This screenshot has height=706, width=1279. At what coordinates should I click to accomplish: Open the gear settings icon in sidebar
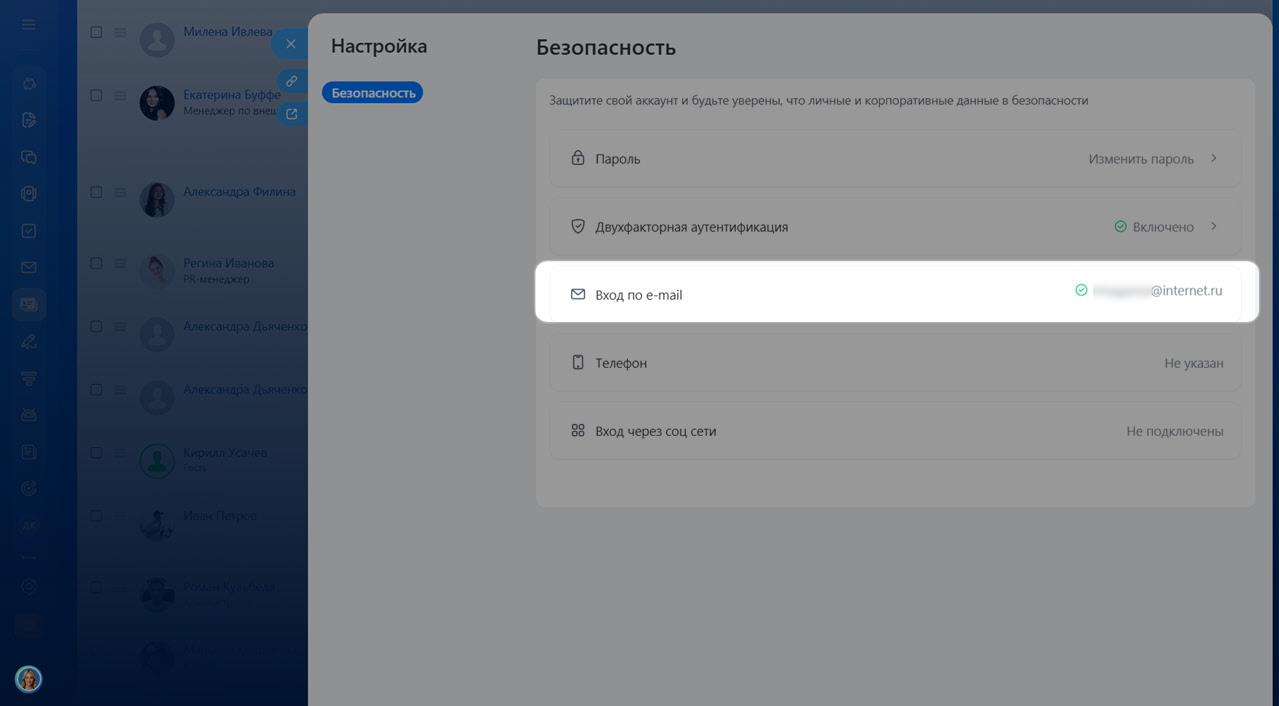(29, 587)
